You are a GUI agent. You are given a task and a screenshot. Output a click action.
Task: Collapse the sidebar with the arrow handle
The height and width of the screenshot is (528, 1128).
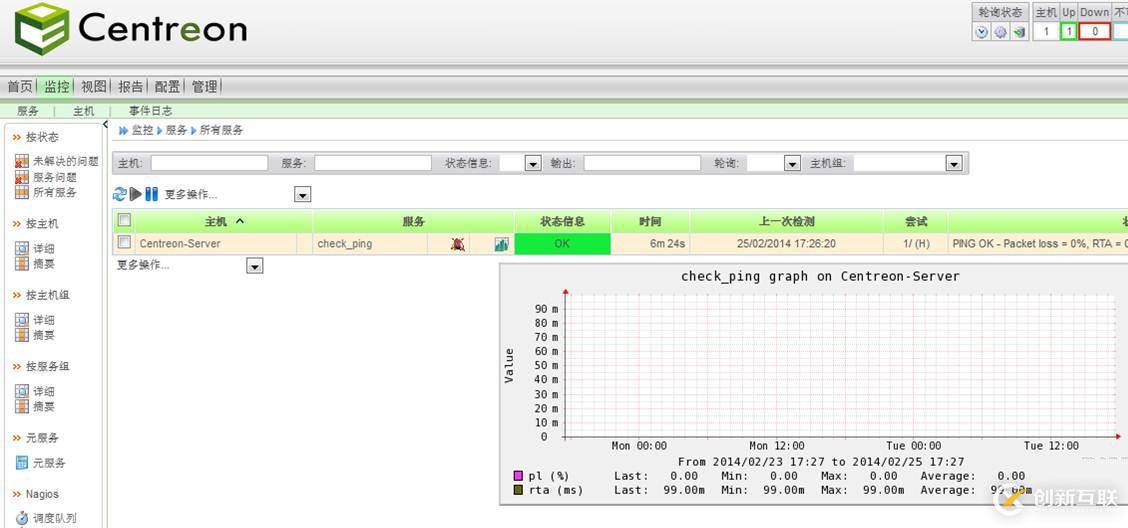pos(105,124)
